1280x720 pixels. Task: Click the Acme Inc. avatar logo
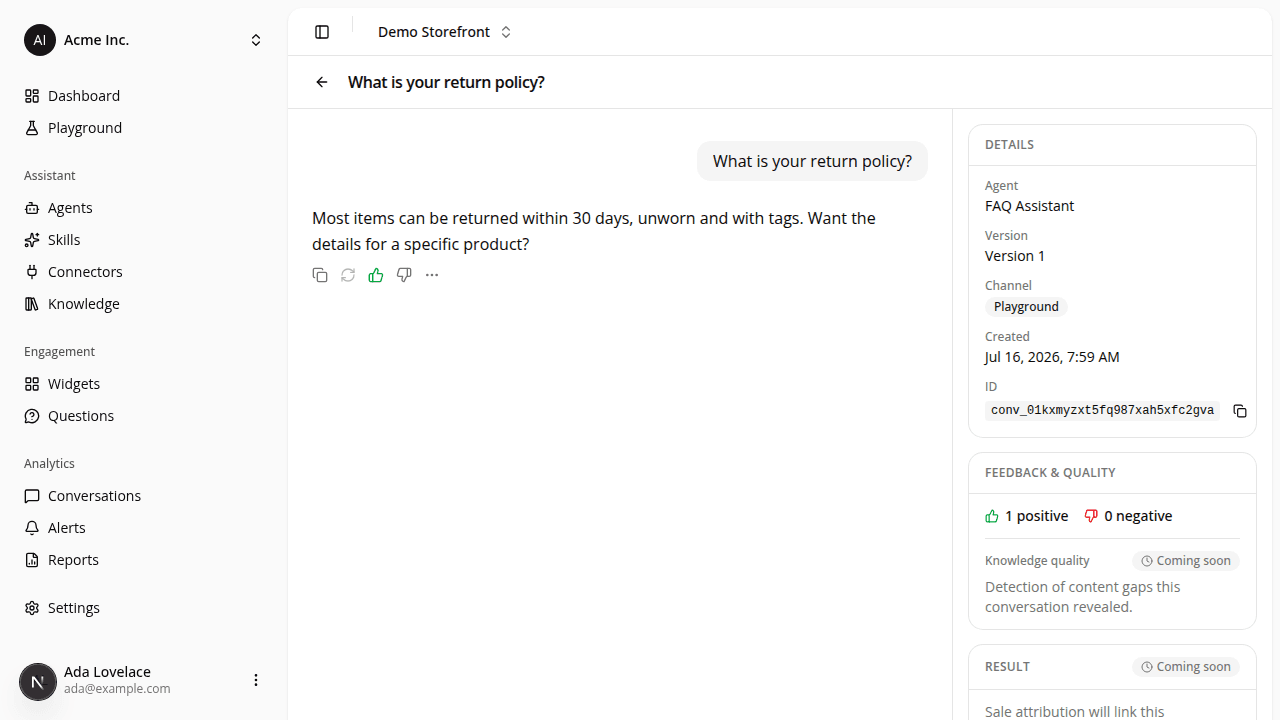coord(40,40)
